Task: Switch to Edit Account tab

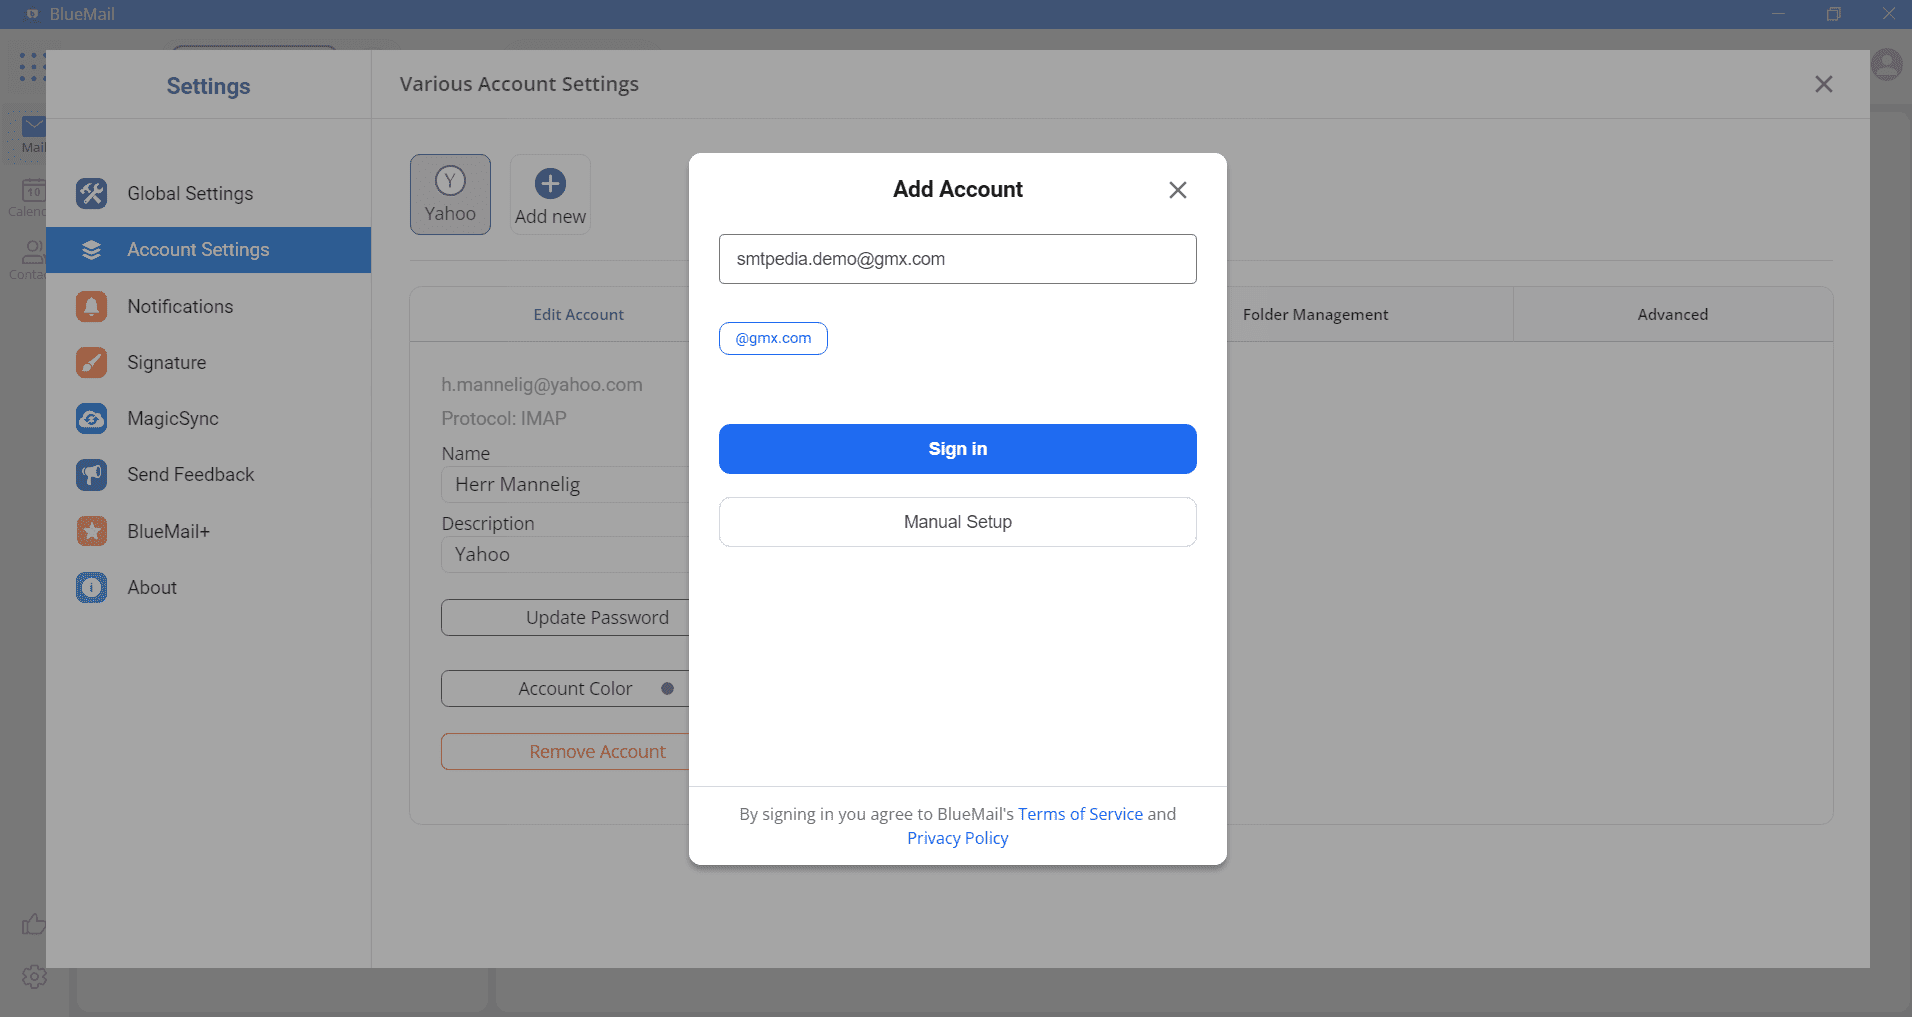Action: 578,315
